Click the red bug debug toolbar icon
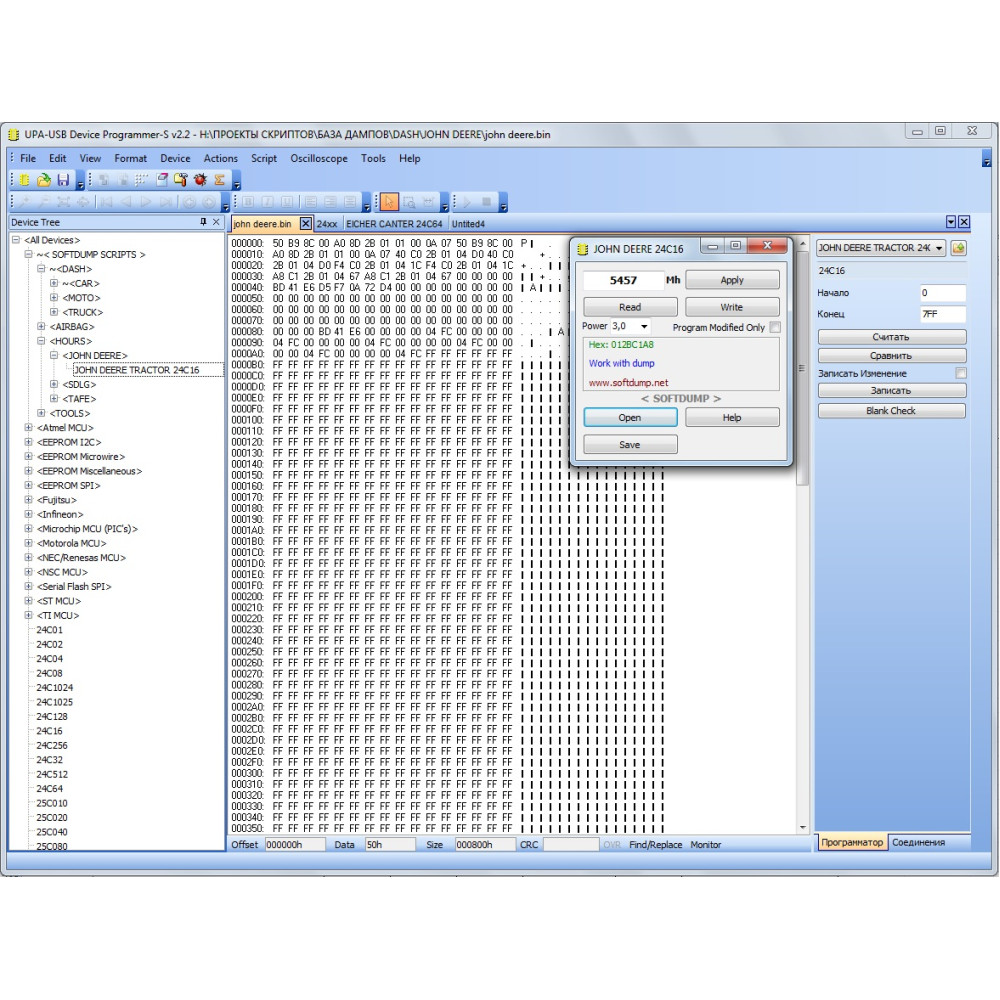The height and width of the screenshot is (1000, 1000). [200, 180]
